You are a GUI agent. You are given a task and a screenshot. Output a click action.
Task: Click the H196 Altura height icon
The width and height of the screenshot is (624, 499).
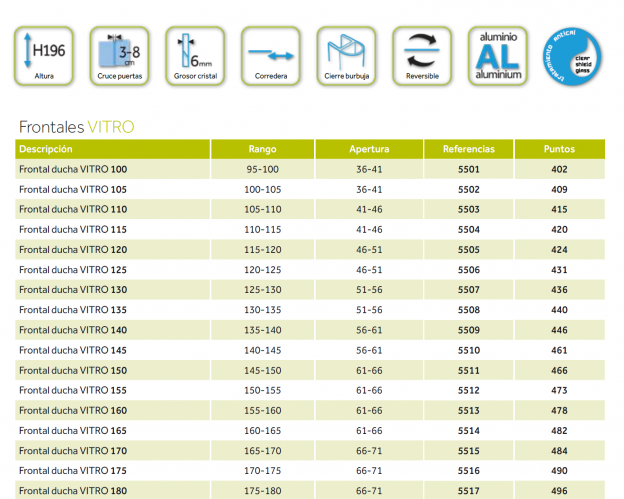click(43, 55)
